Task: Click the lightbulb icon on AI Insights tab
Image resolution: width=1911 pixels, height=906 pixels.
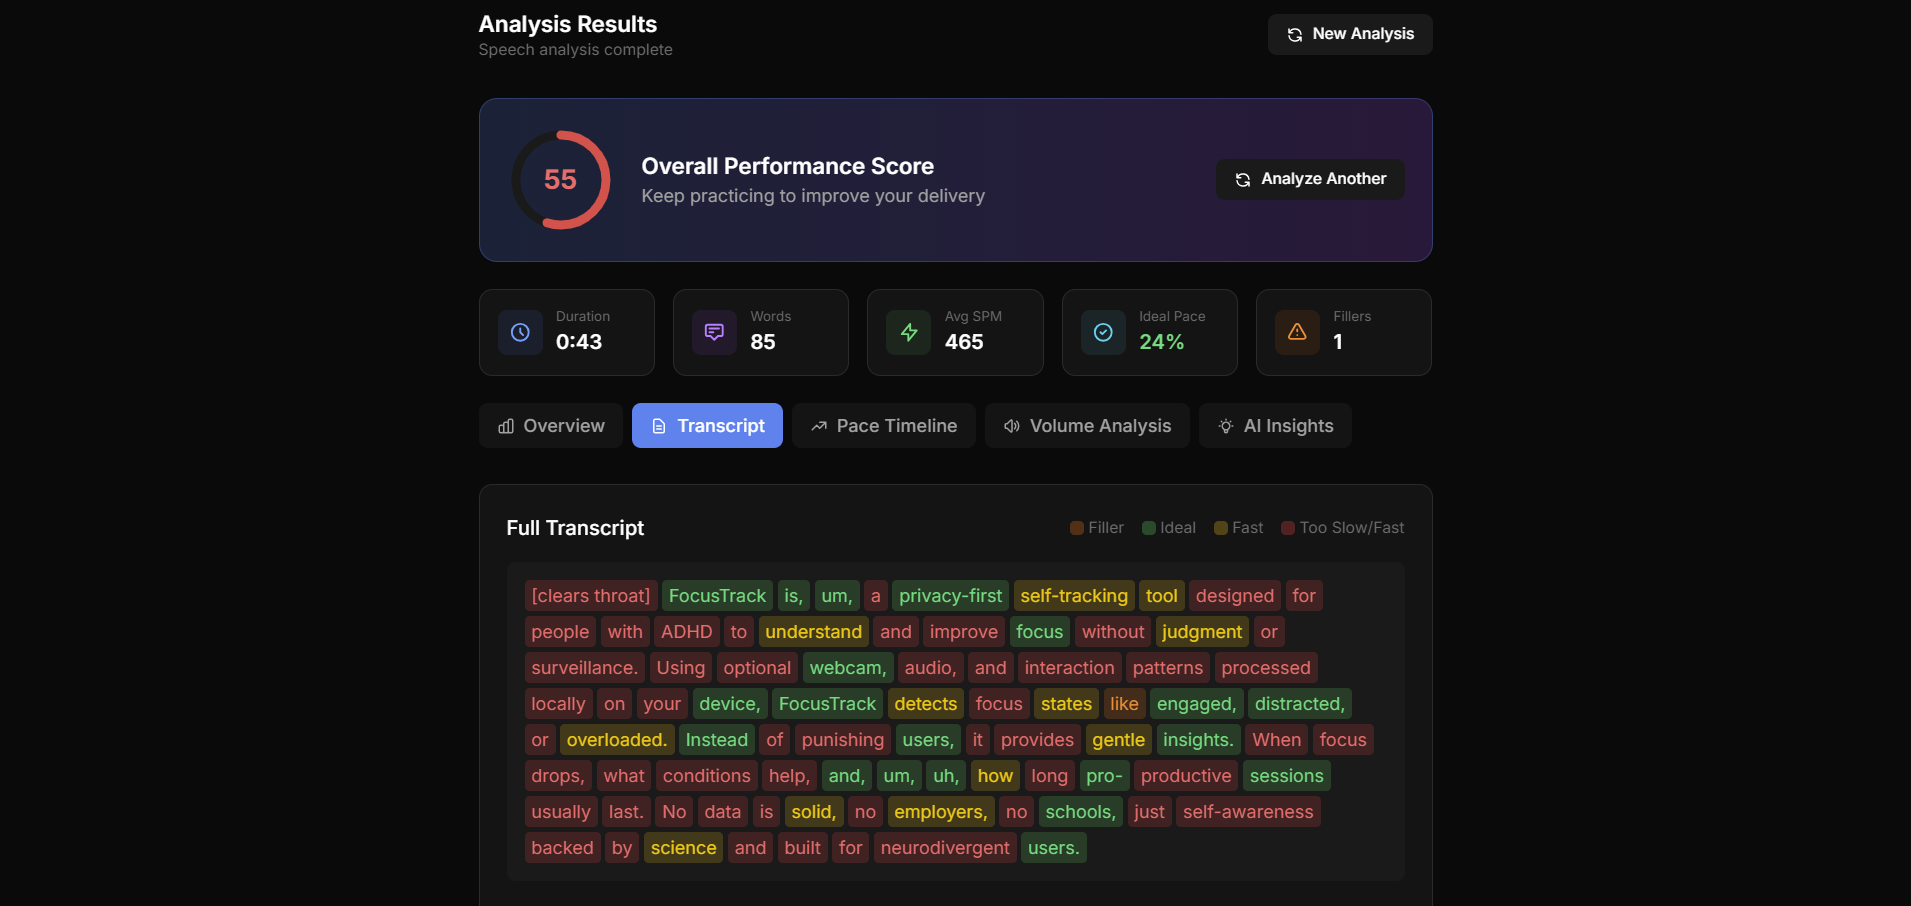Action: click(x=1226, y=426)
